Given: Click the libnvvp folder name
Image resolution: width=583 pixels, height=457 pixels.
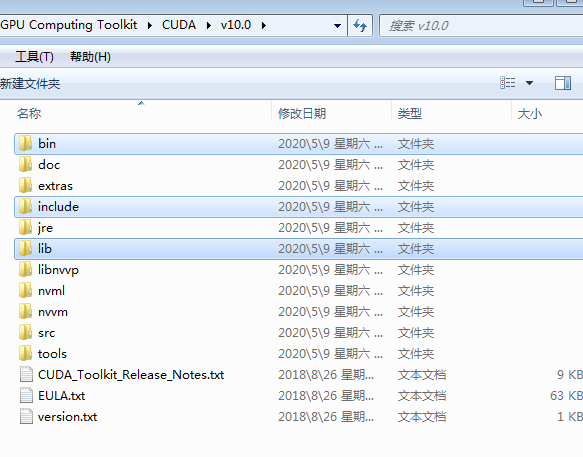Looking at the screenshot, I should 58,270.
